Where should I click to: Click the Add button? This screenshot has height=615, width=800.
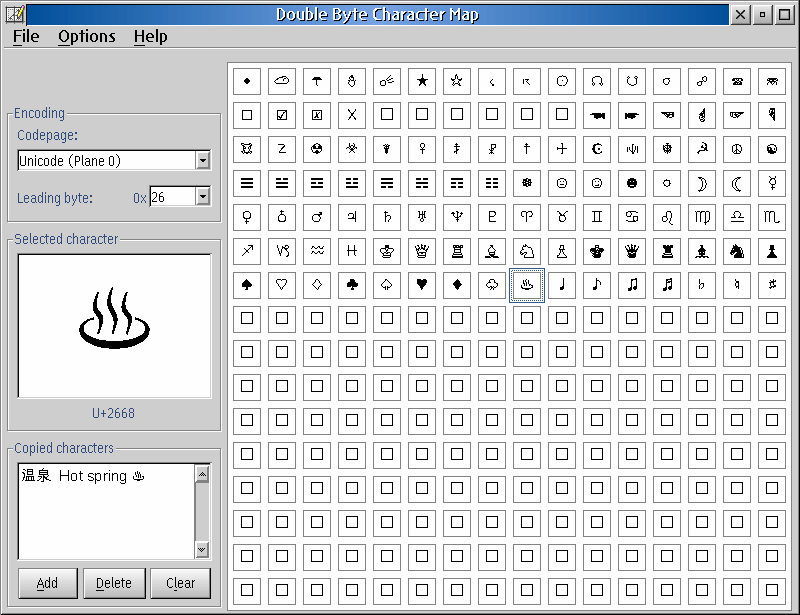pos(47,583)
